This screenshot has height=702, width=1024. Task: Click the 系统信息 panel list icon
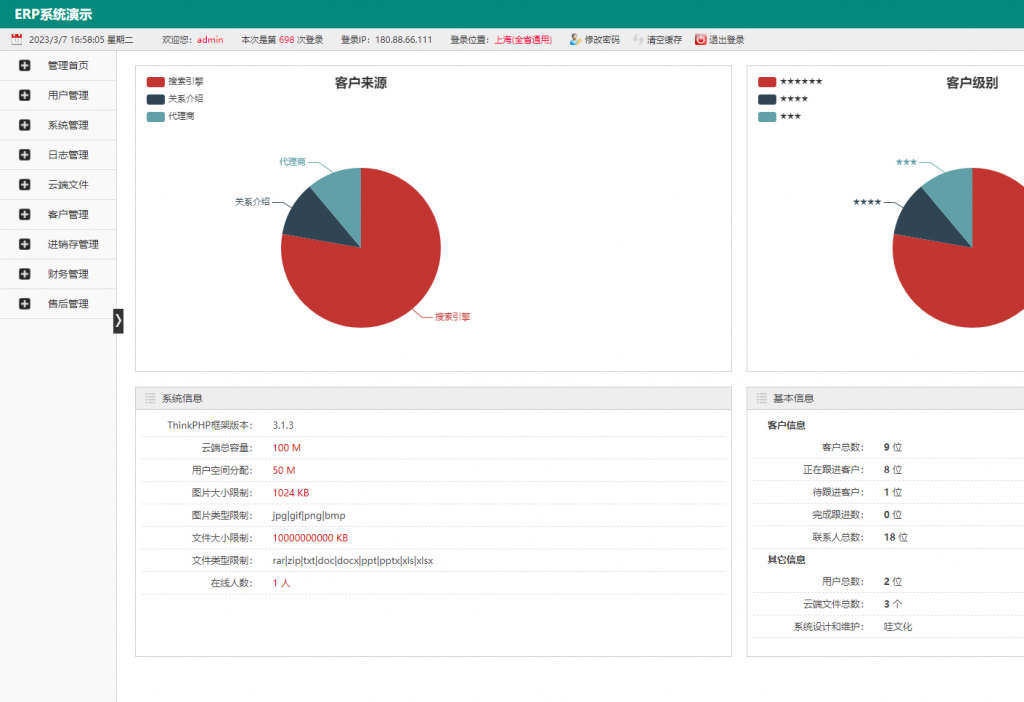(150, 398)
